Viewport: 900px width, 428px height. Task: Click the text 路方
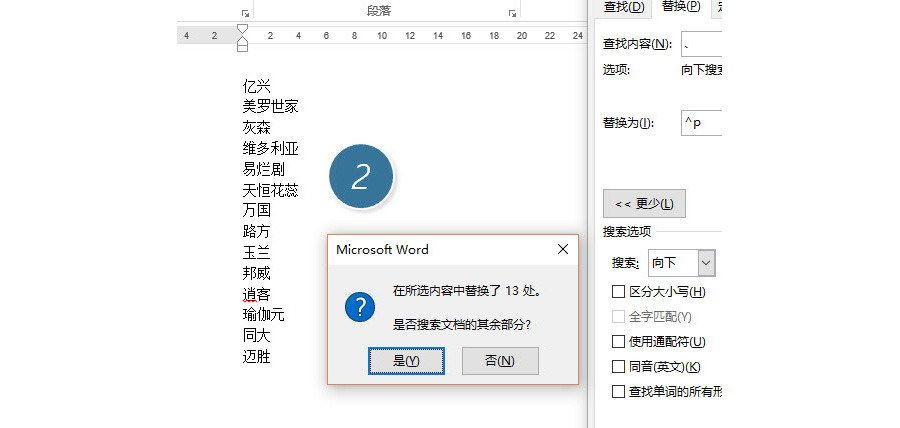pyautogui.click(x=257, y=231)
